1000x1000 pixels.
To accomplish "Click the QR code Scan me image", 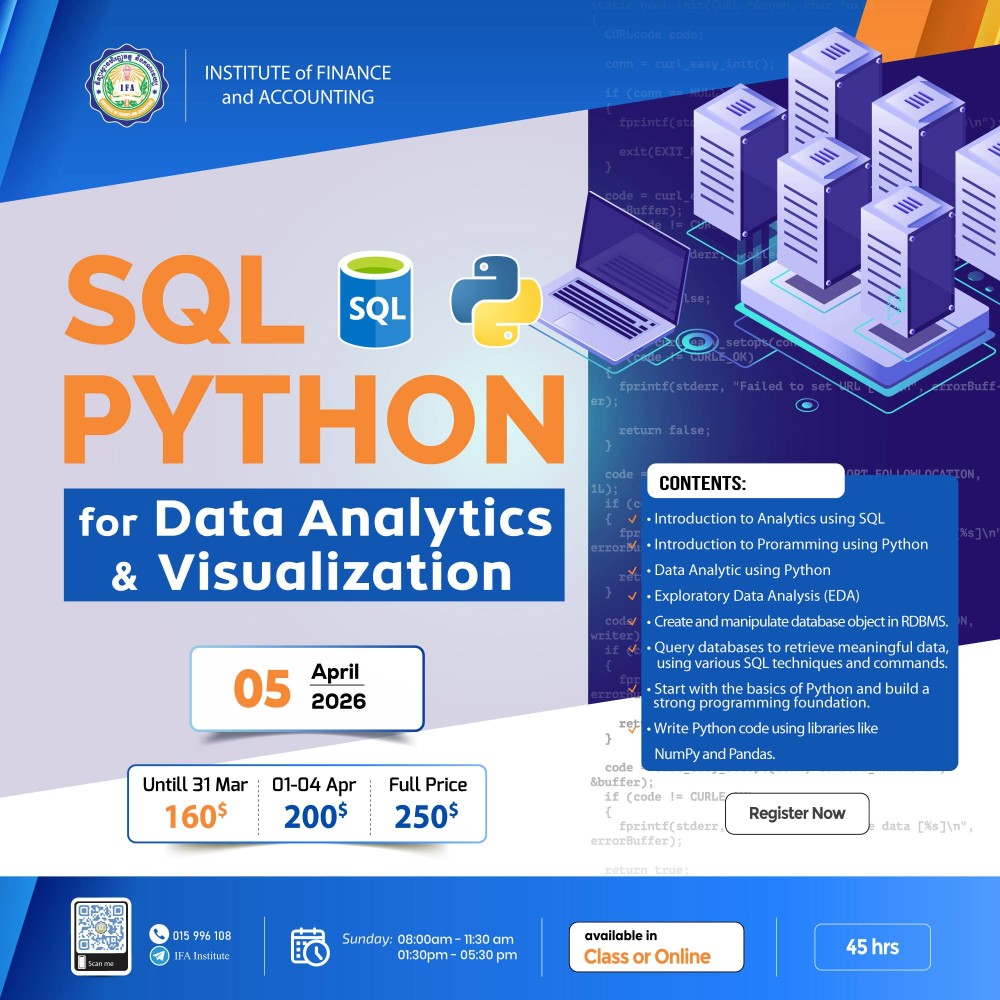I will click(101, 936).
